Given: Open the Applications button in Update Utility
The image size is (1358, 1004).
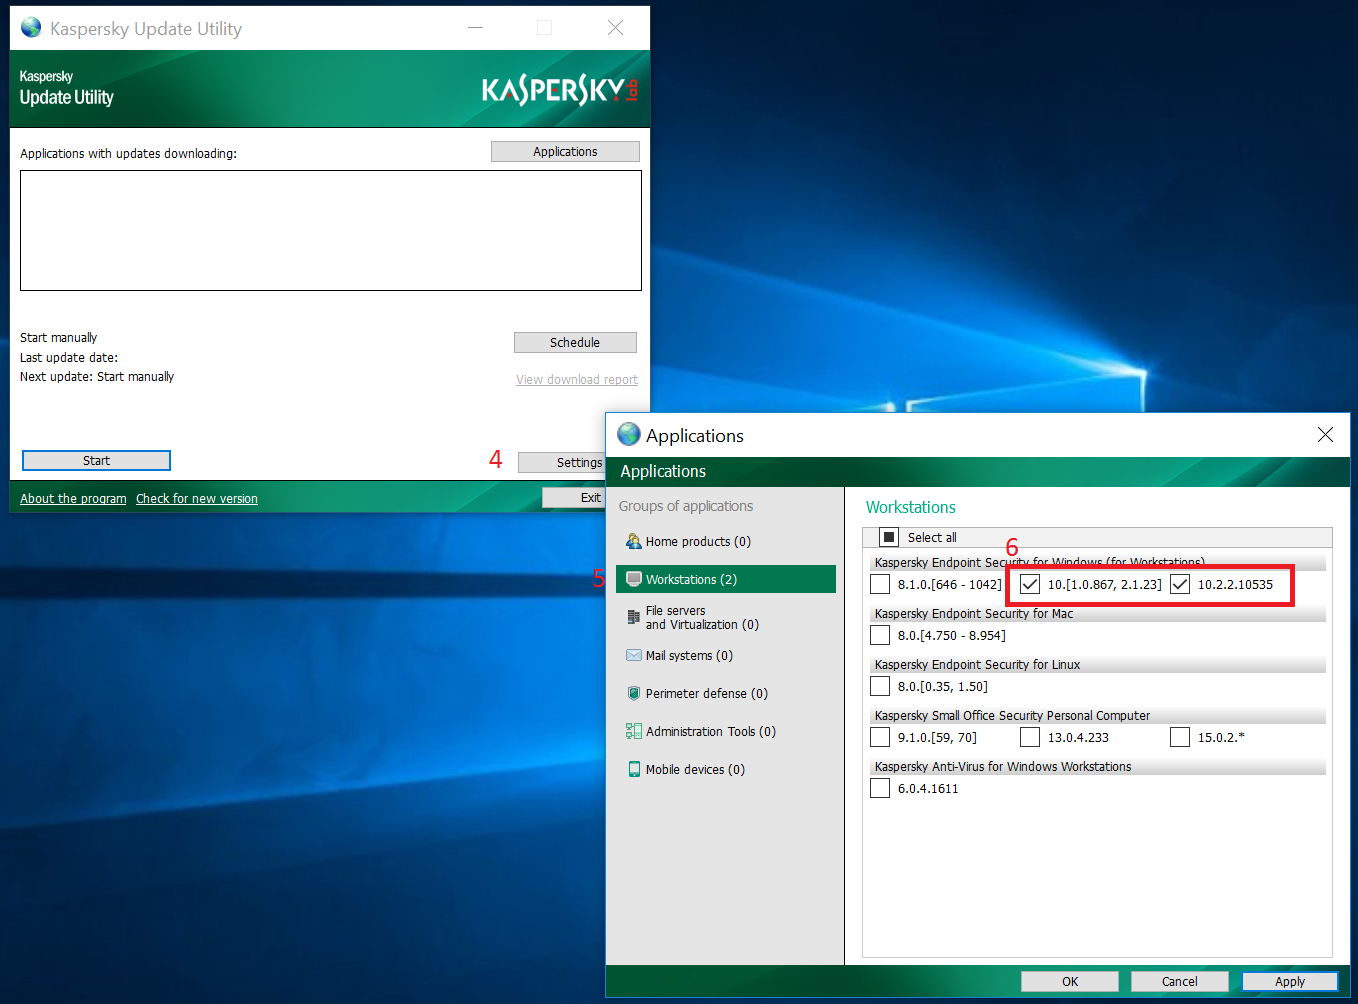Looking at the screenshot, I should [x=565, y=151].
